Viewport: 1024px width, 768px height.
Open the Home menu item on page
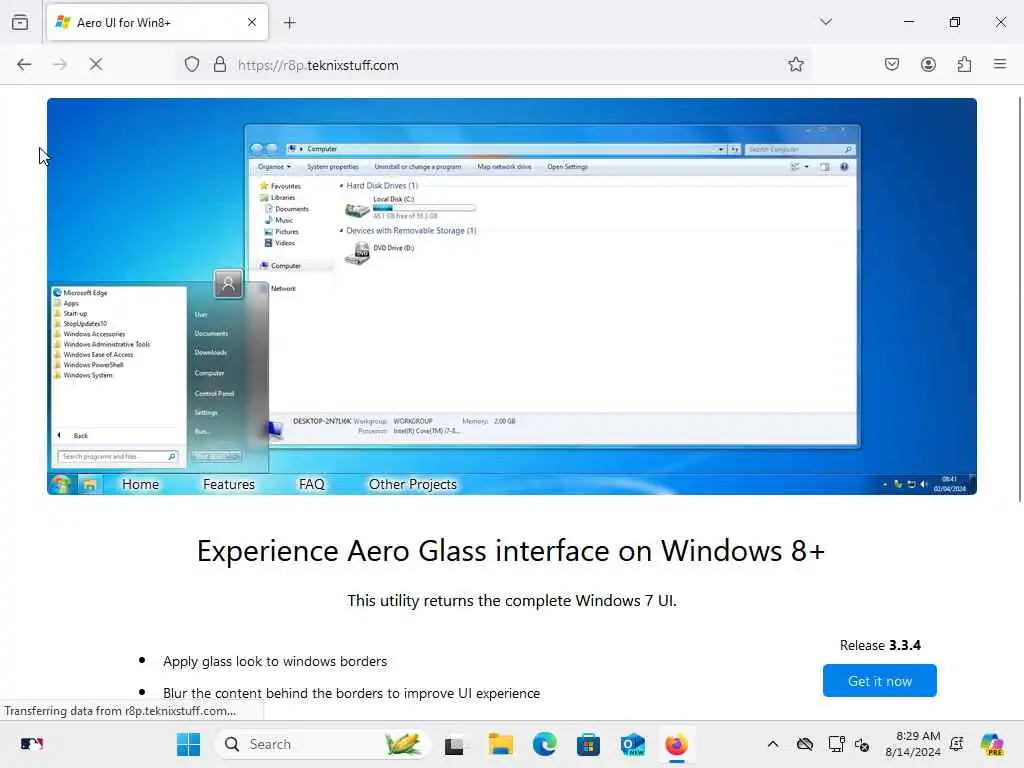click(140, 485)
